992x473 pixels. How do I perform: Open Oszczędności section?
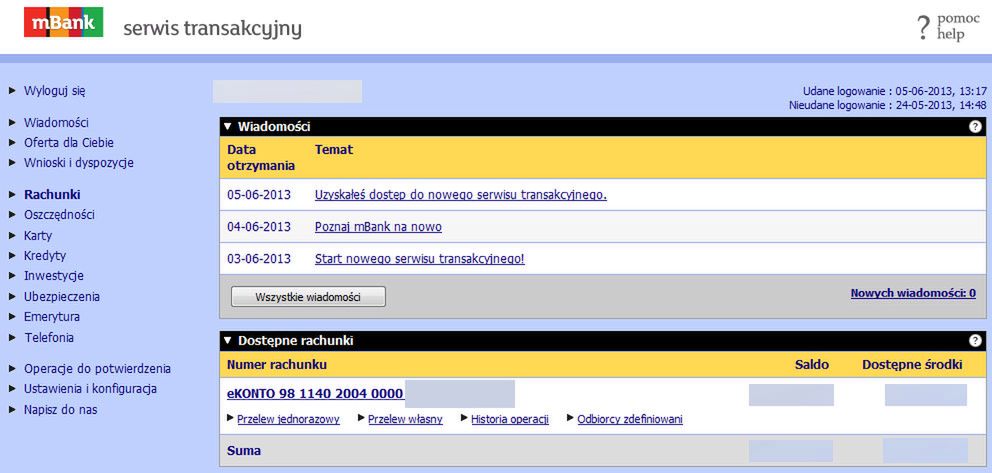(59, 215)
